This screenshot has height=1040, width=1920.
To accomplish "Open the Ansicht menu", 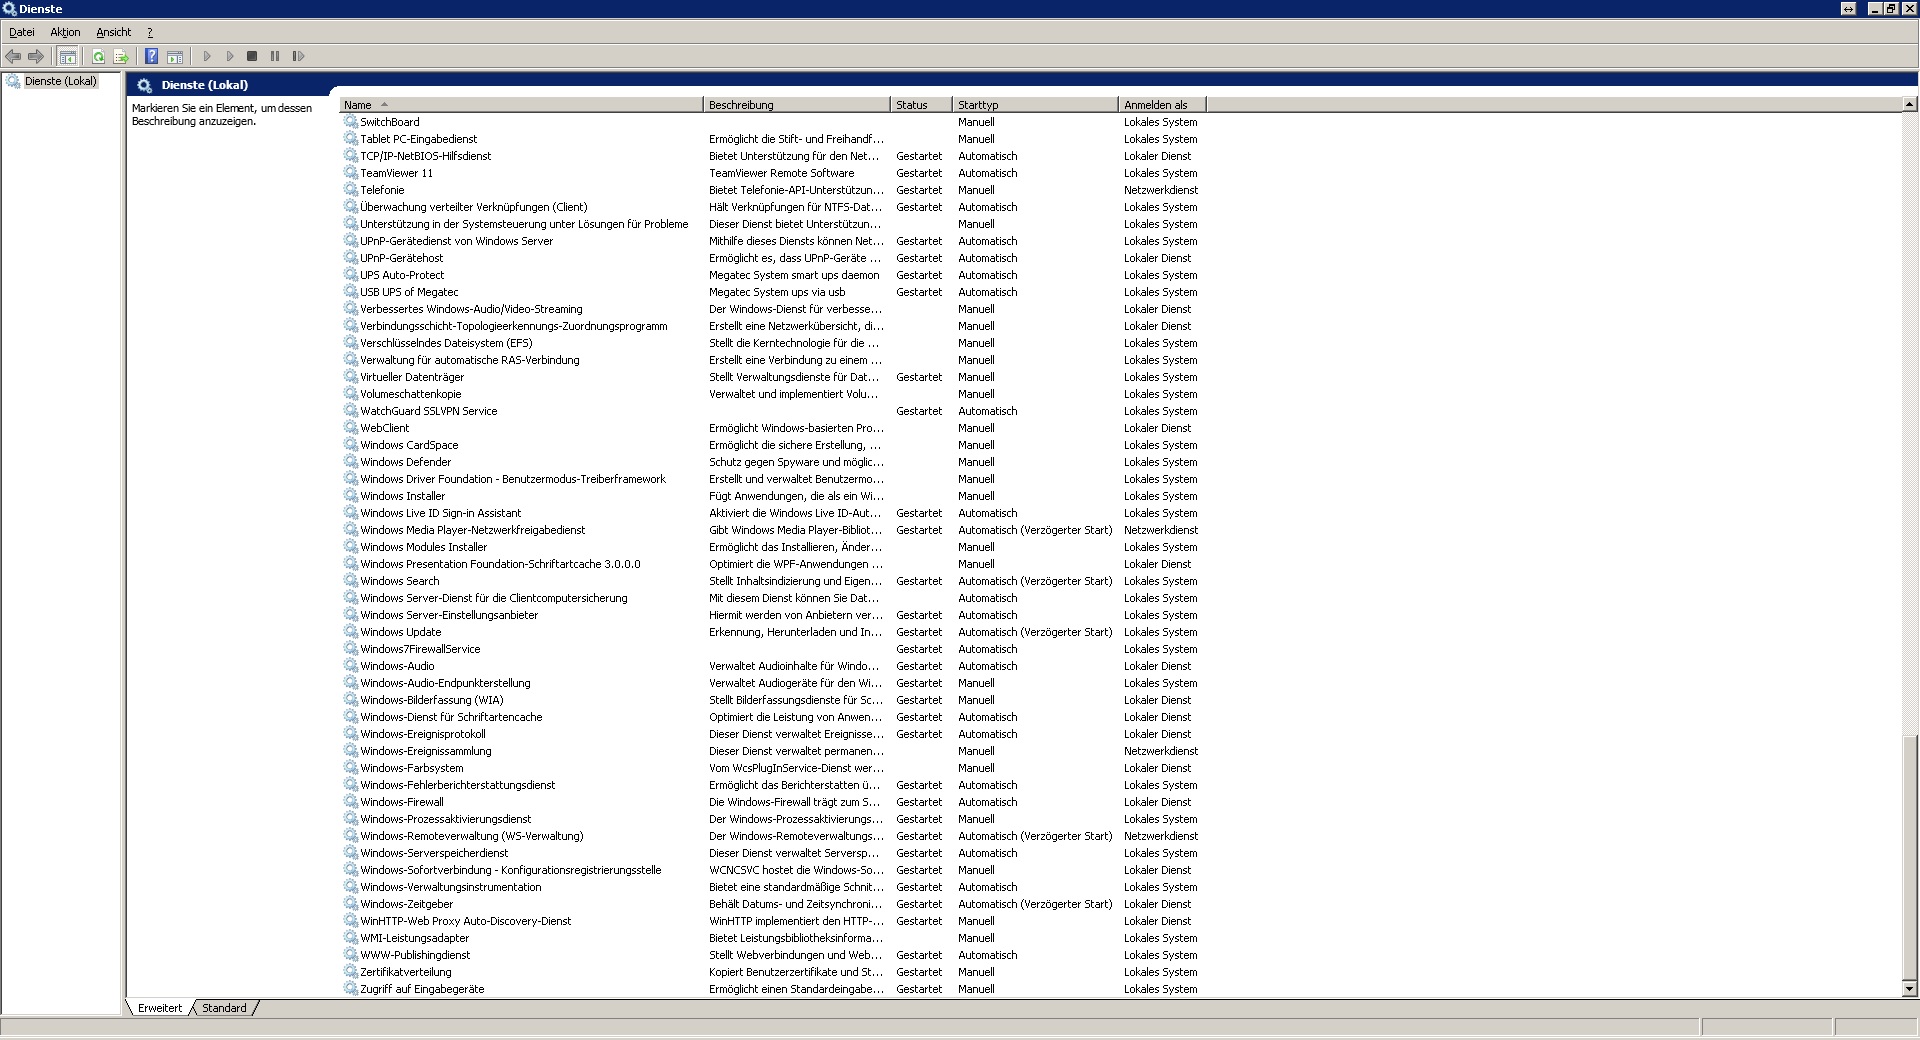I will pyautogui.click(x=113, y=32).
